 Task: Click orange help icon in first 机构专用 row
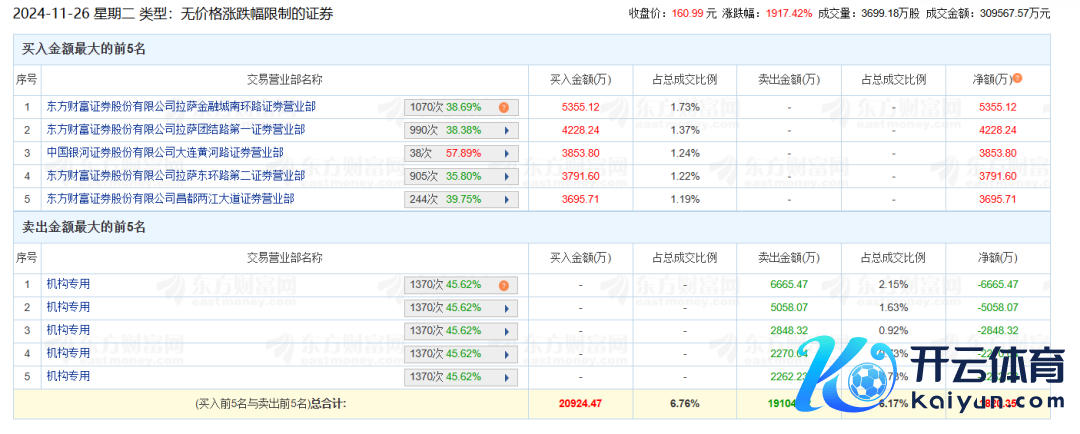tap(504, 285)
